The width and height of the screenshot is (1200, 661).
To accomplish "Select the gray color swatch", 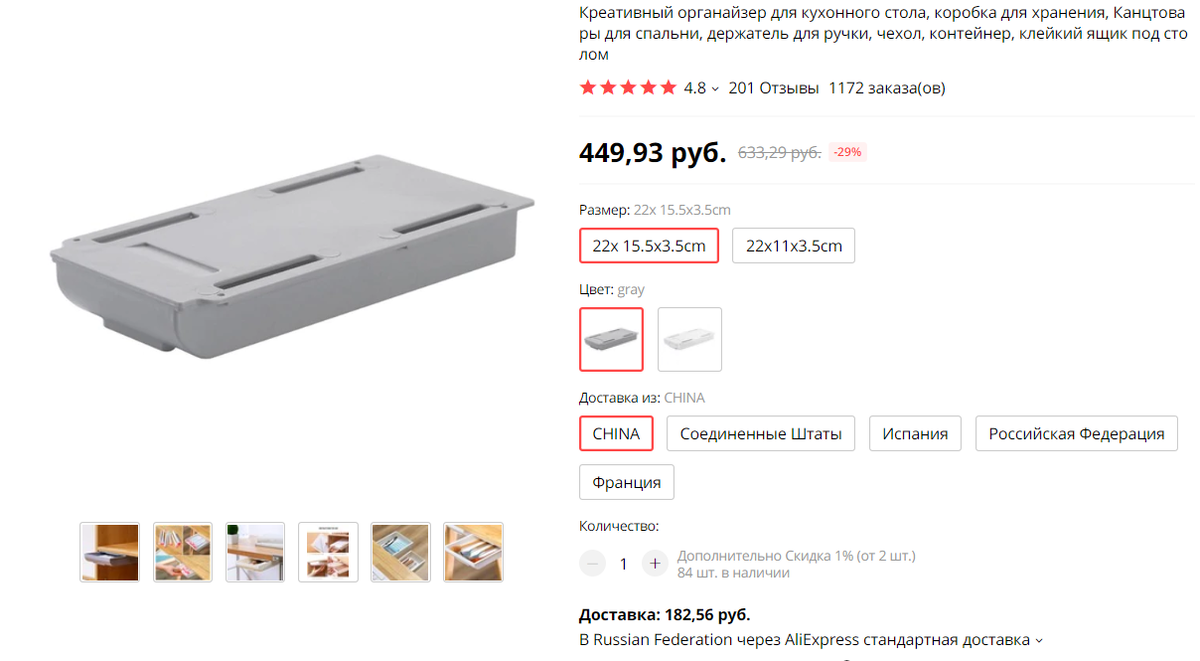I will pyautogui.click(x=611, y=339).
